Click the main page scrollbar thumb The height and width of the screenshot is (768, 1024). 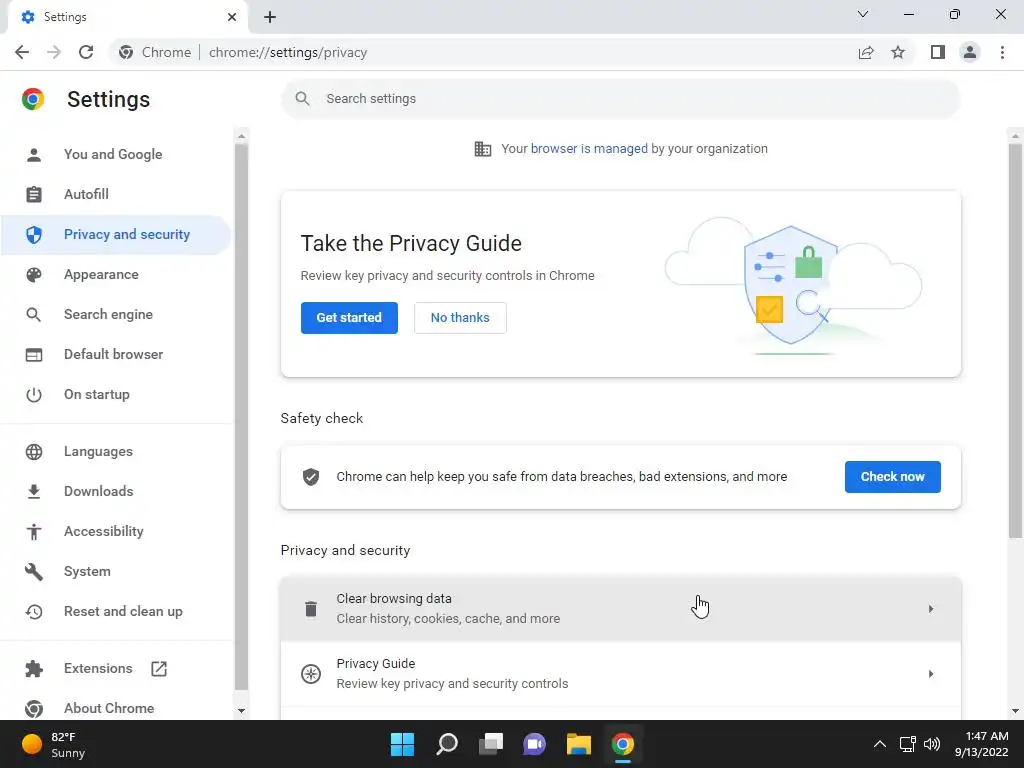point(1014,340)
